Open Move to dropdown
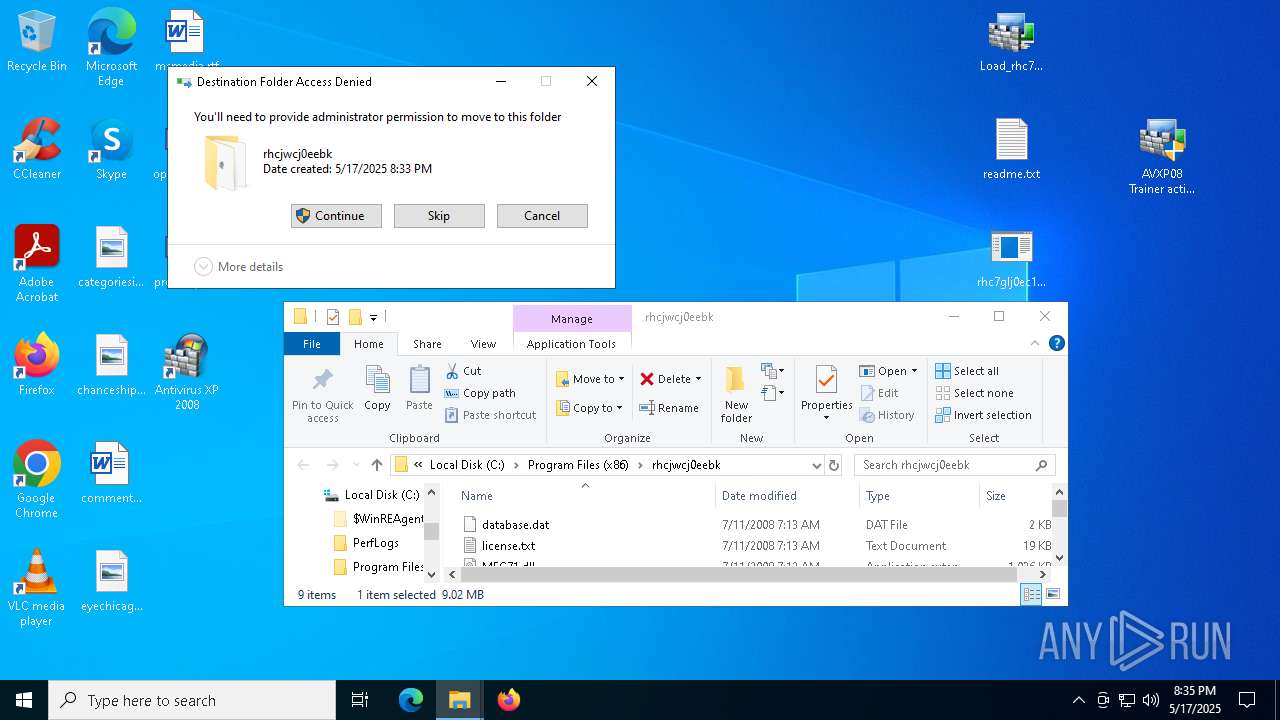The width and height of the screenshot is (1280, 720). click(590, 379)
